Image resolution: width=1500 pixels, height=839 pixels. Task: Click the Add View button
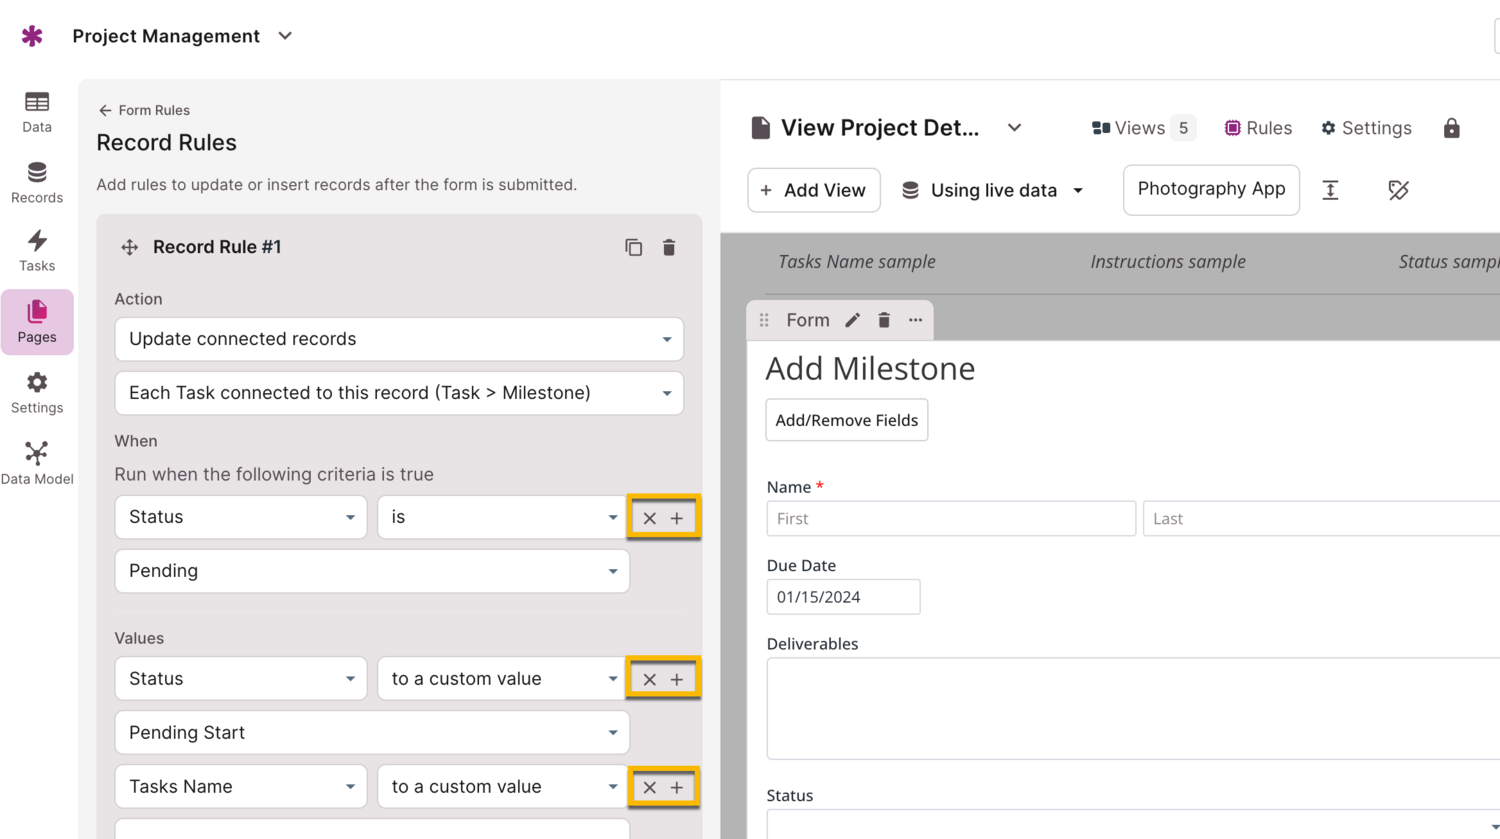[x=814, y=190]
